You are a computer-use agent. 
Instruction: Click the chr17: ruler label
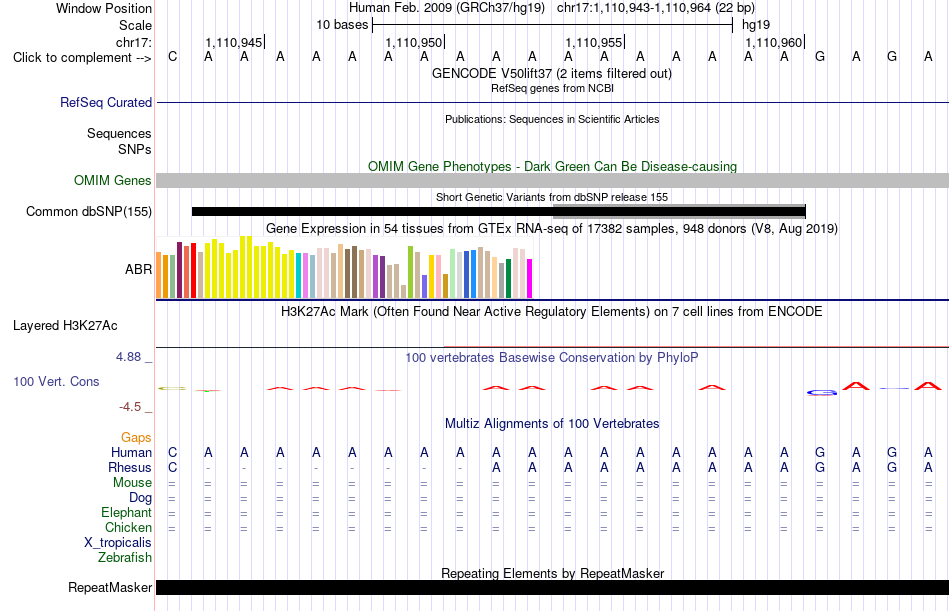[x=133, y=42]
